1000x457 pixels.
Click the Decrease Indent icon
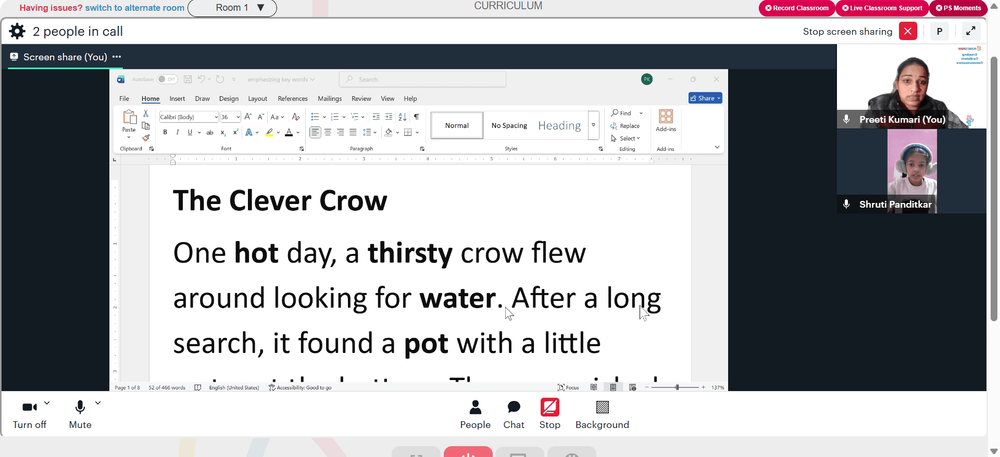pyautogui.click(x=376, y=117)
